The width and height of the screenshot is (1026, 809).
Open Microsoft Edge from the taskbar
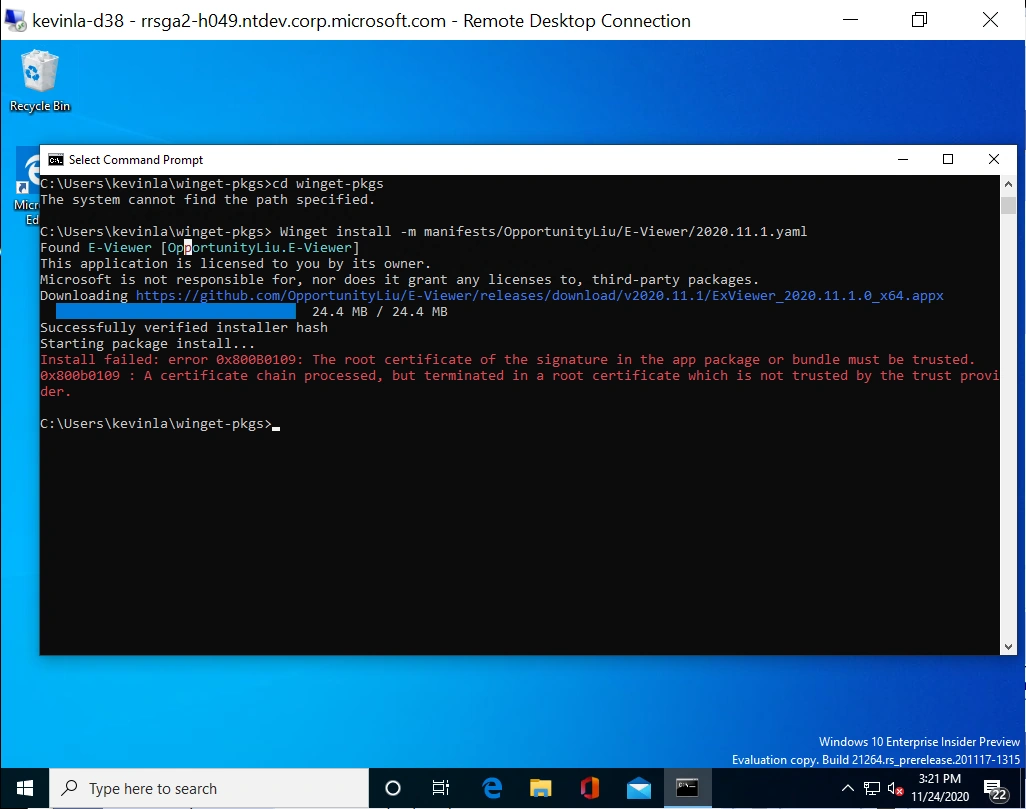coord(491,788)
